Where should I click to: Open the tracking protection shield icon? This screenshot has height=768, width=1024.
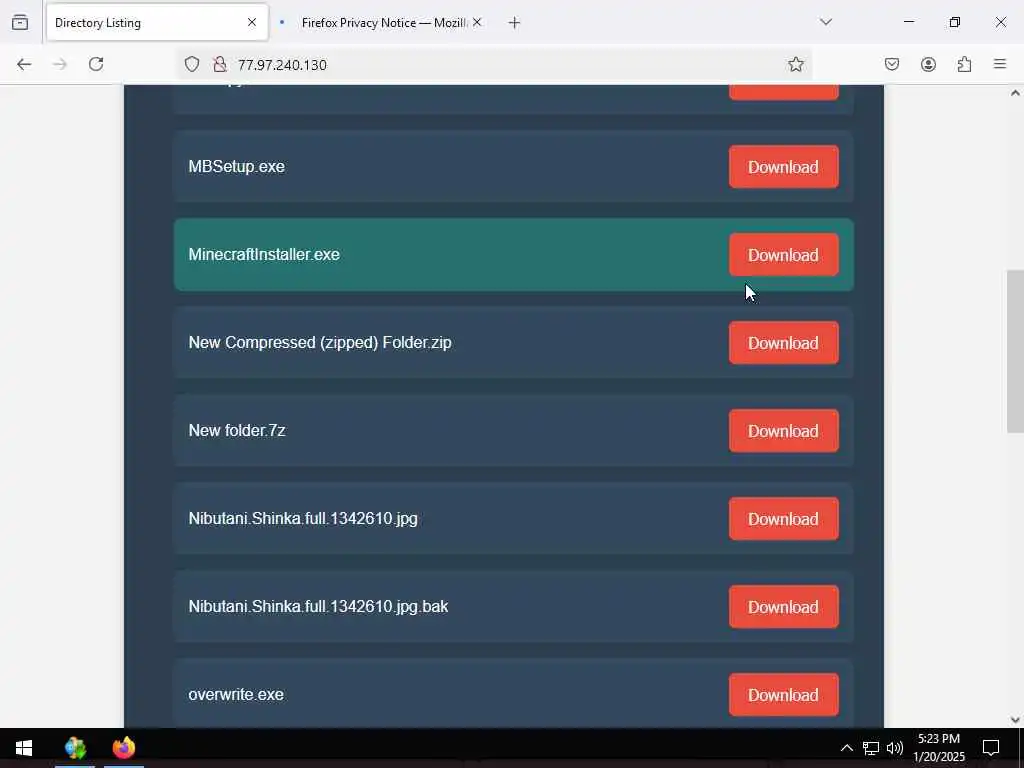[x=191, y=64]
